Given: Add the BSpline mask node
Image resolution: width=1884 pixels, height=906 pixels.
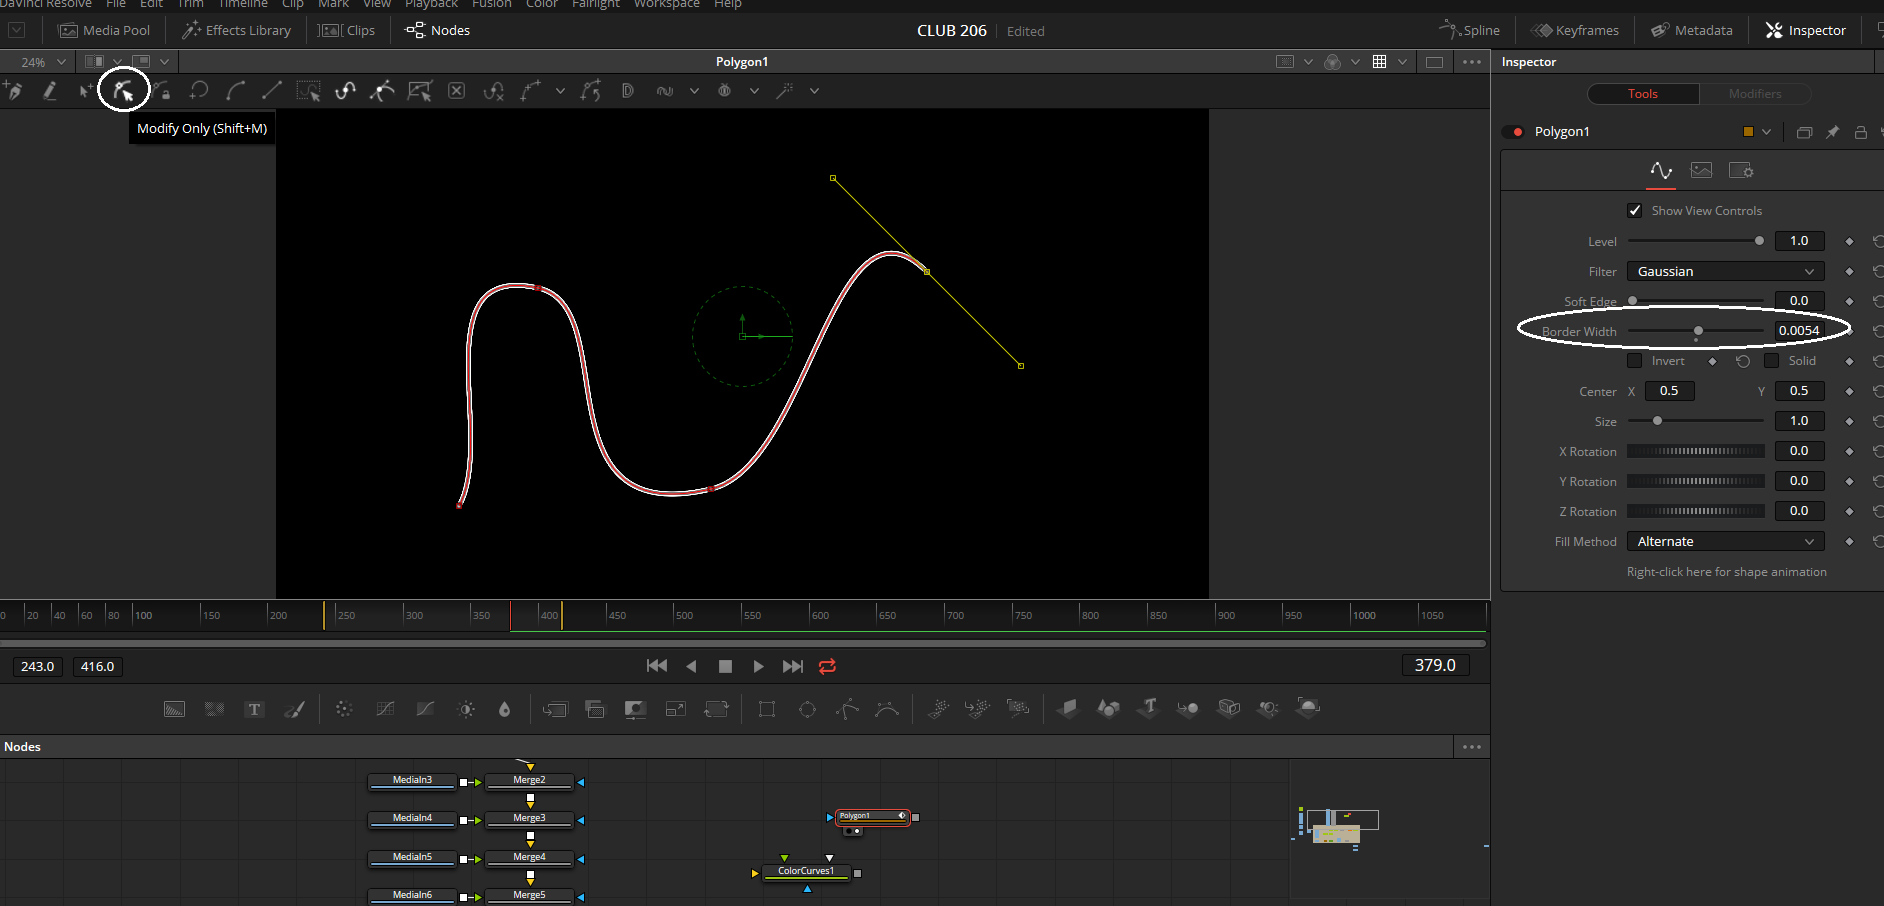Looking at the screenshot, I should tap(887, 709).
